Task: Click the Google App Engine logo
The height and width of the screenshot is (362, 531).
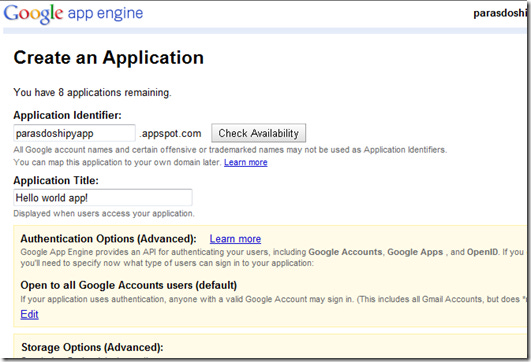Action: click(73, 14)
